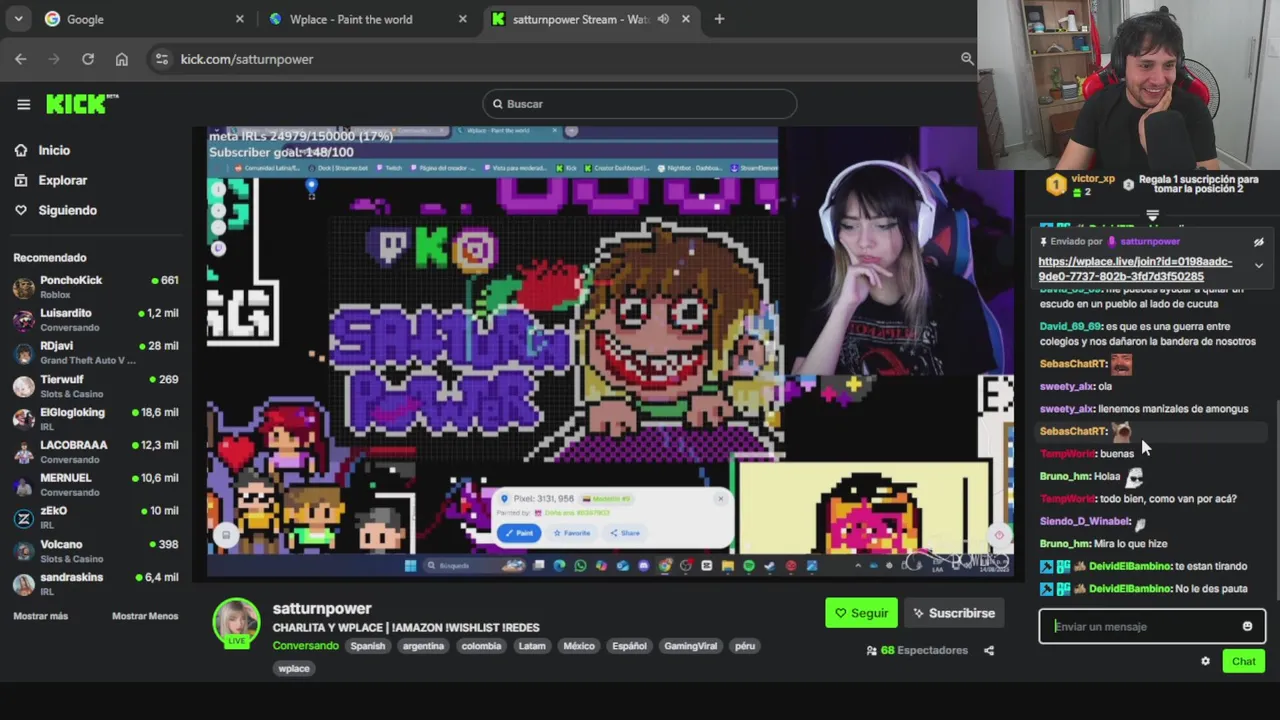Hide the pinned message
1280x720 pixels.
(x=1259, y=242)
